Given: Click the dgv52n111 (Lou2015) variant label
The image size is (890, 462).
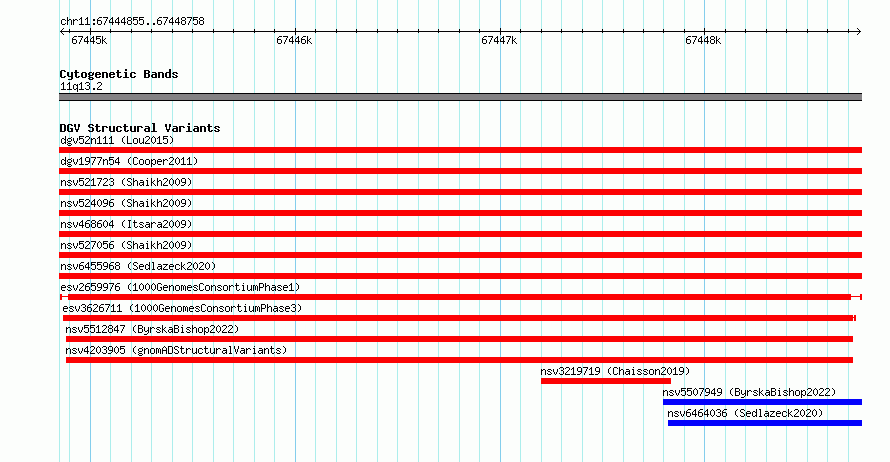Looking at the screenshot, I should [x=117, y=140].
